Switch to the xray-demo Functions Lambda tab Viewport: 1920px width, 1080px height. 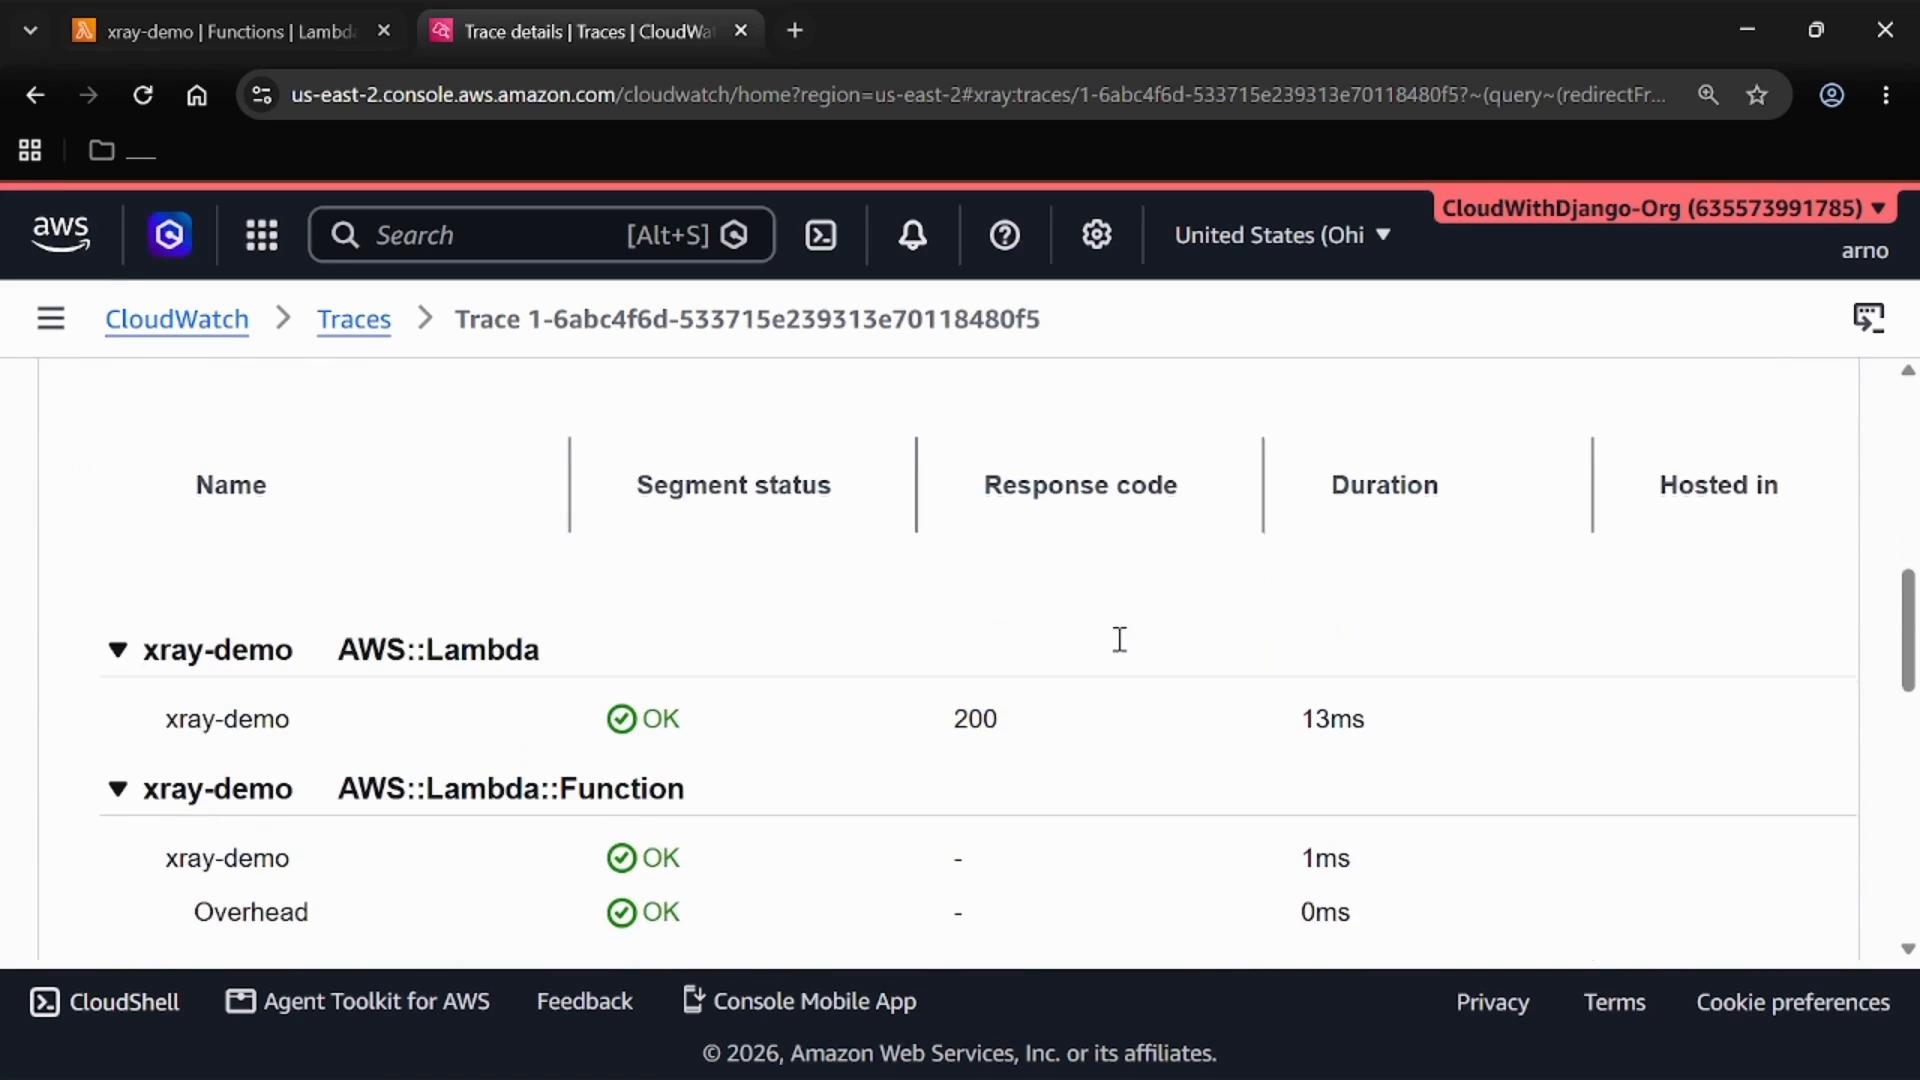click(x=232, y=31)
